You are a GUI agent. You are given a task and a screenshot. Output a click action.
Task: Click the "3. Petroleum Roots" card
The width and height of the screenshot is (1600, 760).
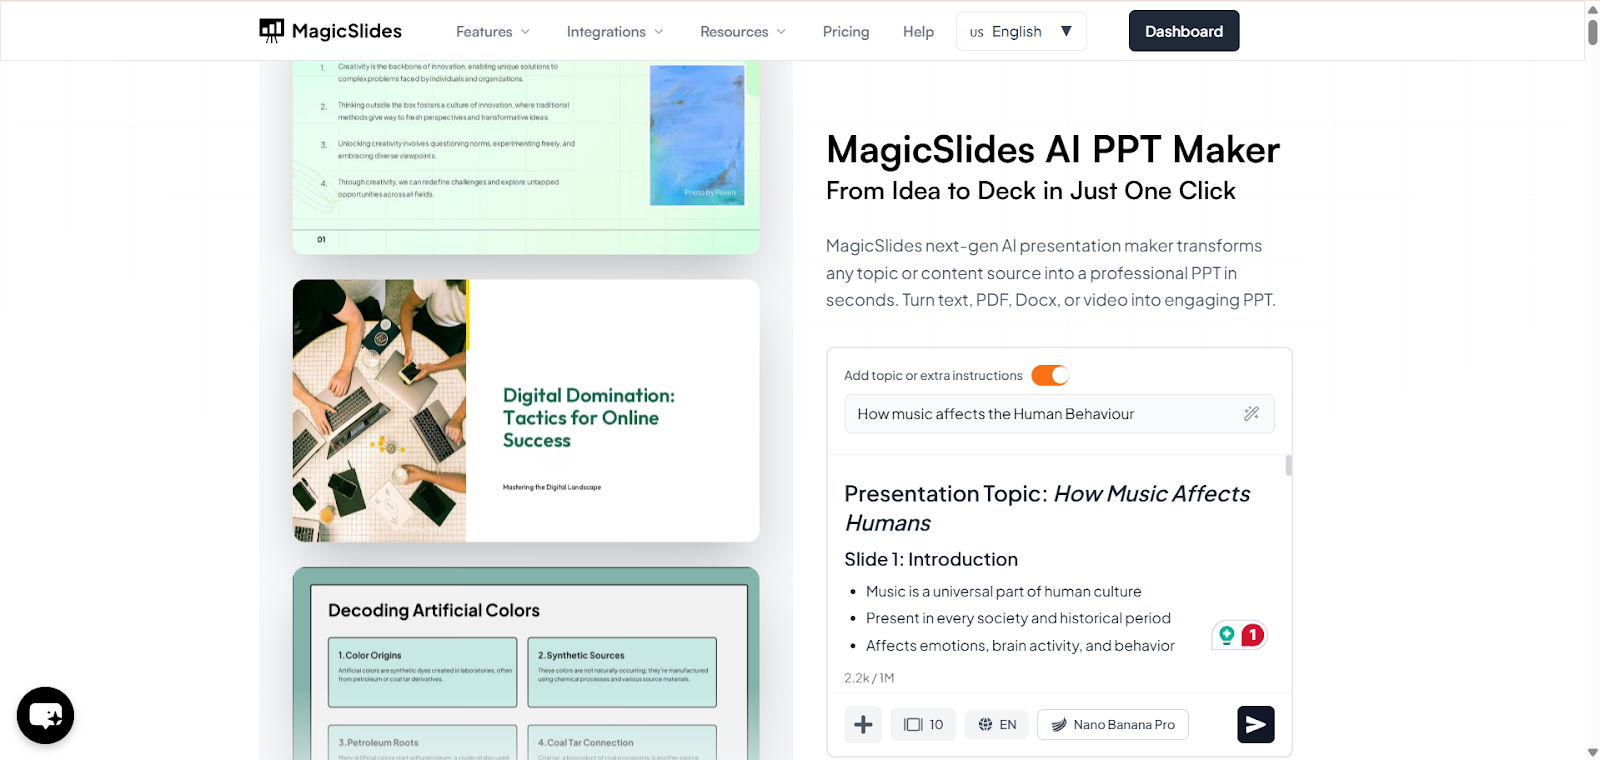[423, 742]
